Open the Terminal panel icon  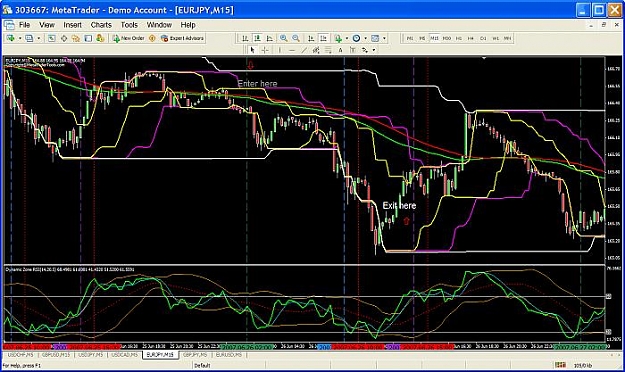pos(88,38)
